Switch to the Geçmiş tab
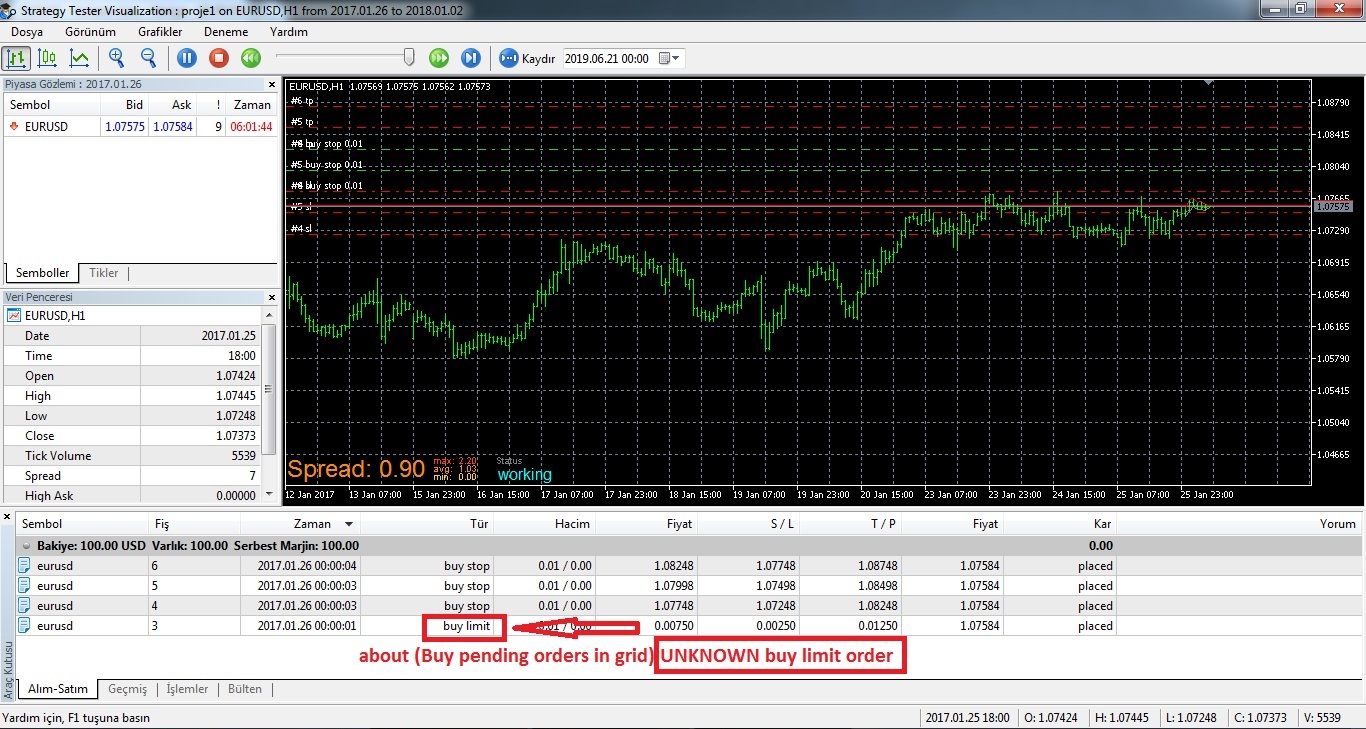The width and height of the screenshot is (1366, 729). (127, 689)
